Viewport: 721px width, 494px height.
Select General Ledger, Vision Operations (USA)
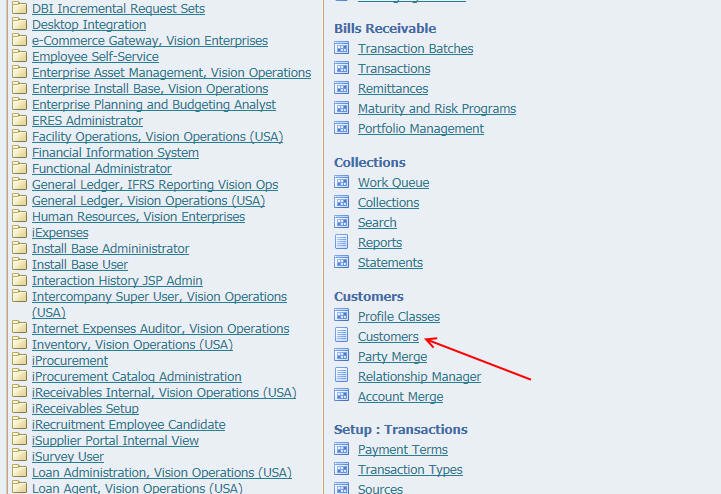[x=149, y=201]
